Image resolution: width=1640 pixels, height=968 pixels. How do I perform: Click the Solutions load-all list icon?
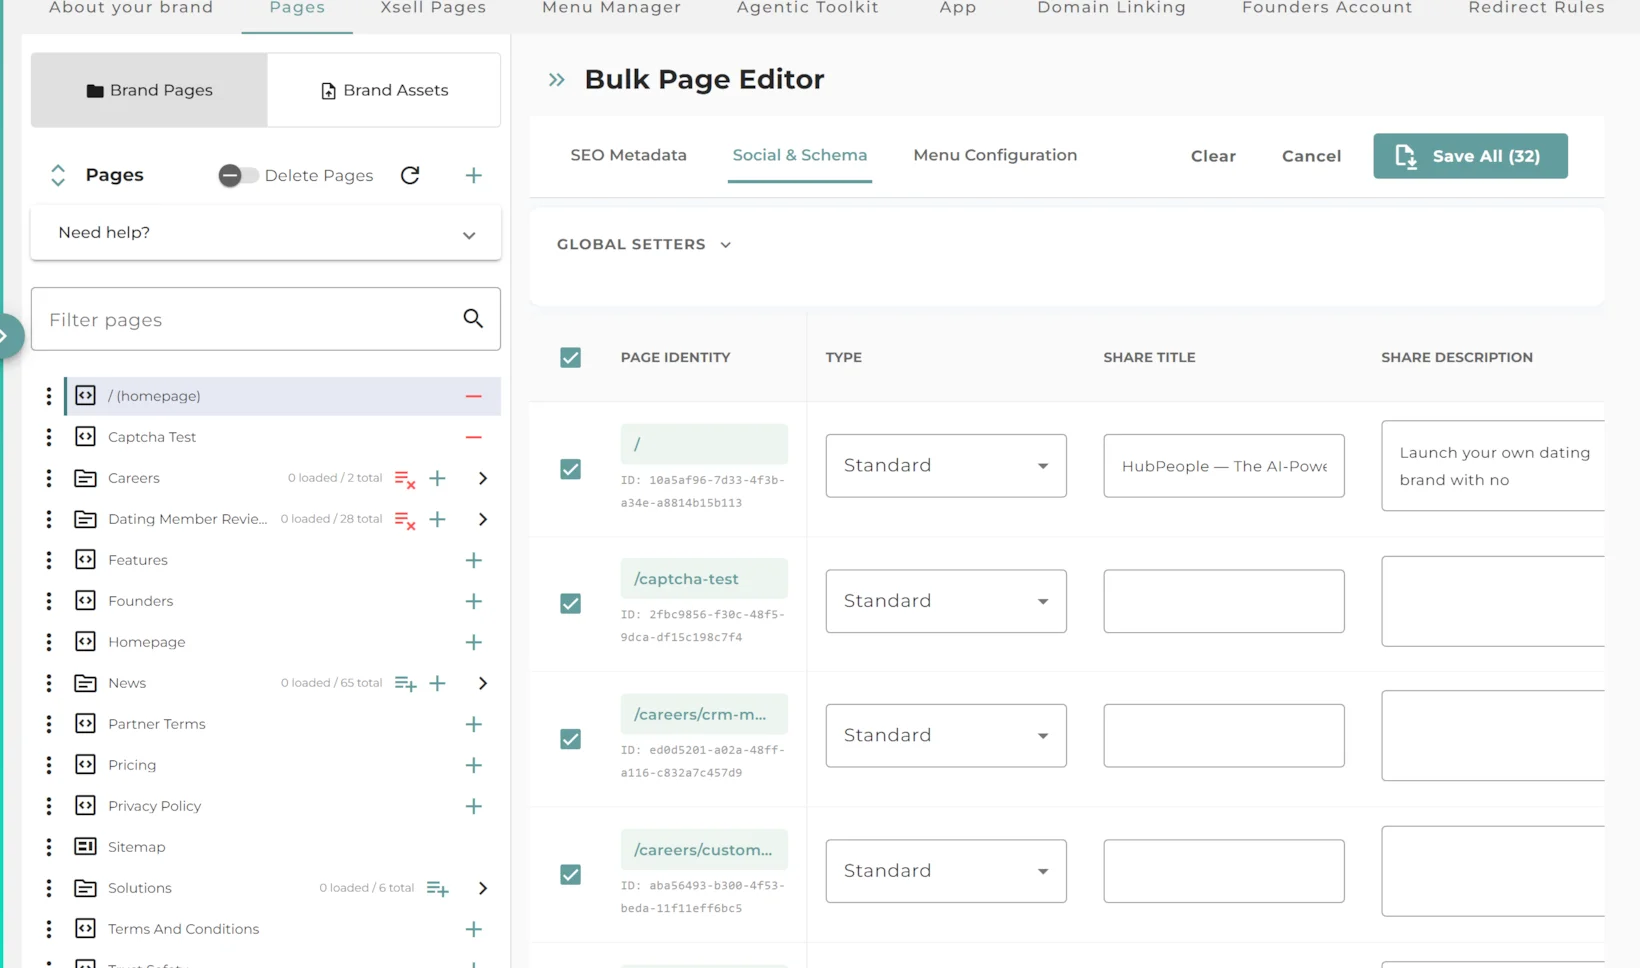(x=437, y=888)
